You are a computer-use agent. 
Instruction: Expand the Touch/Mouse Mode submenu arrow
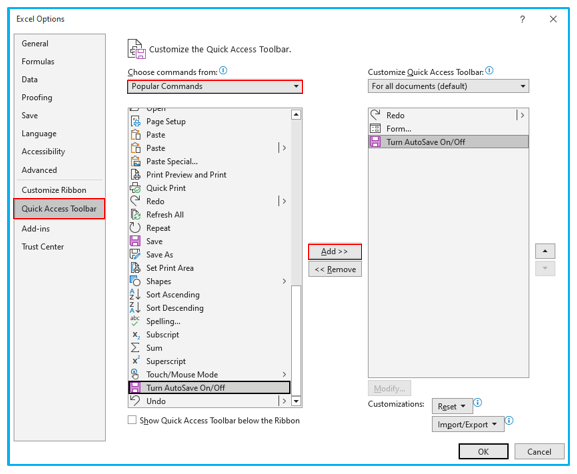284,374
